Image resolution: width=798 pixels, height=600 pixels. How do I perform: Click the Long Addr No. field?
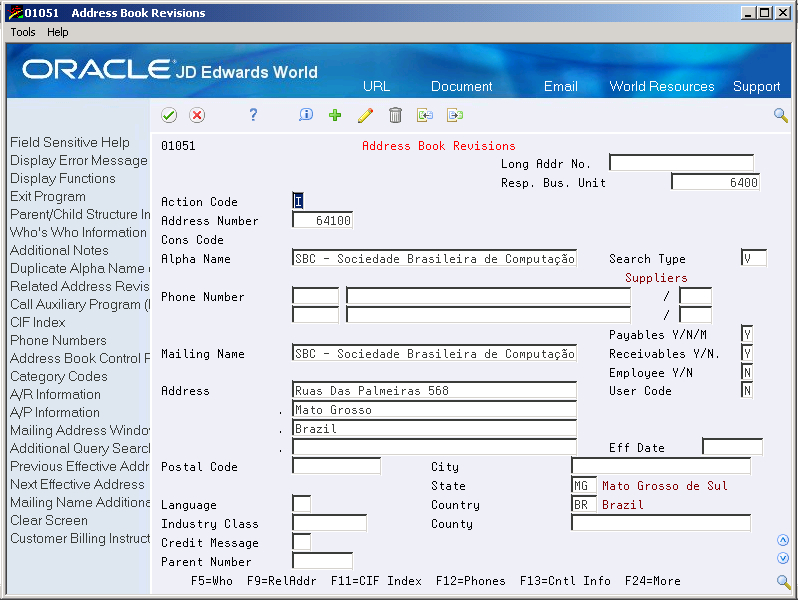681,163
